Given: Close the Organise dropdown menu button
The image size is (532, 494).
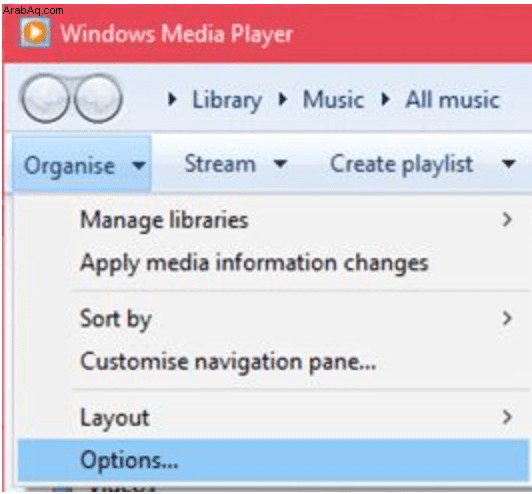Looking at the screenshot, I should pyautogui.click(x=82, y=164).
